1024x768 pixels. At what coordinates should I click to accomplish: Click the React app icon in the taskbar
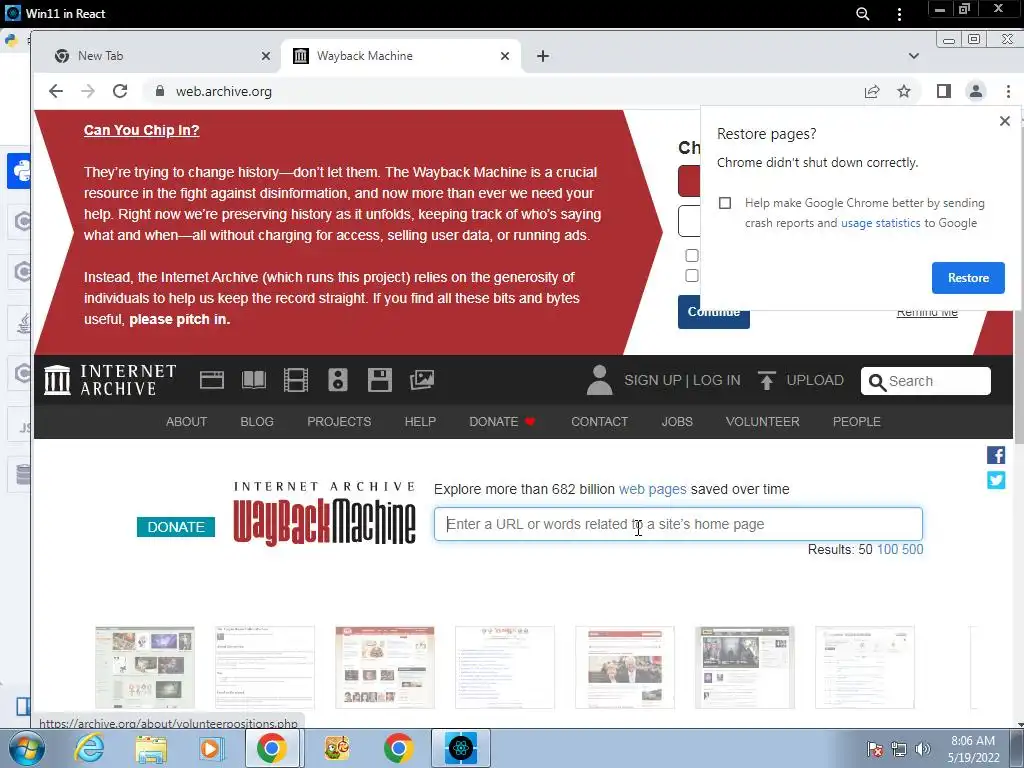460,748
